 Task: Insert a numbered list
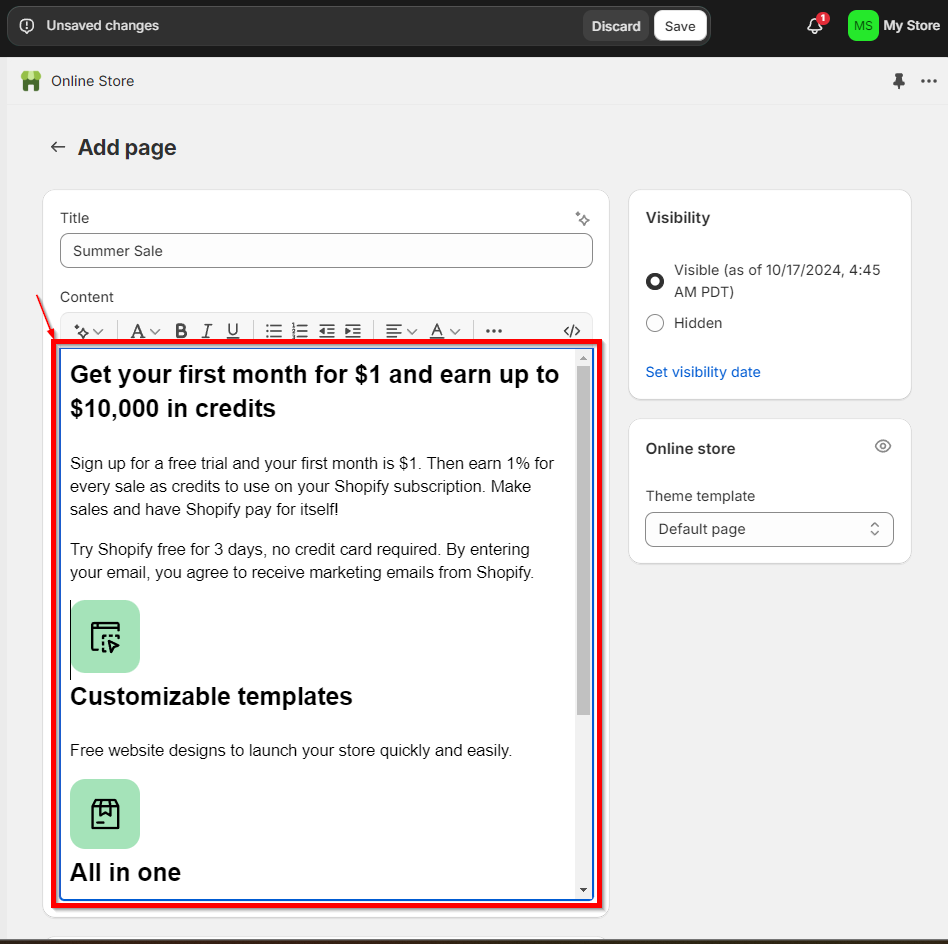300,331
